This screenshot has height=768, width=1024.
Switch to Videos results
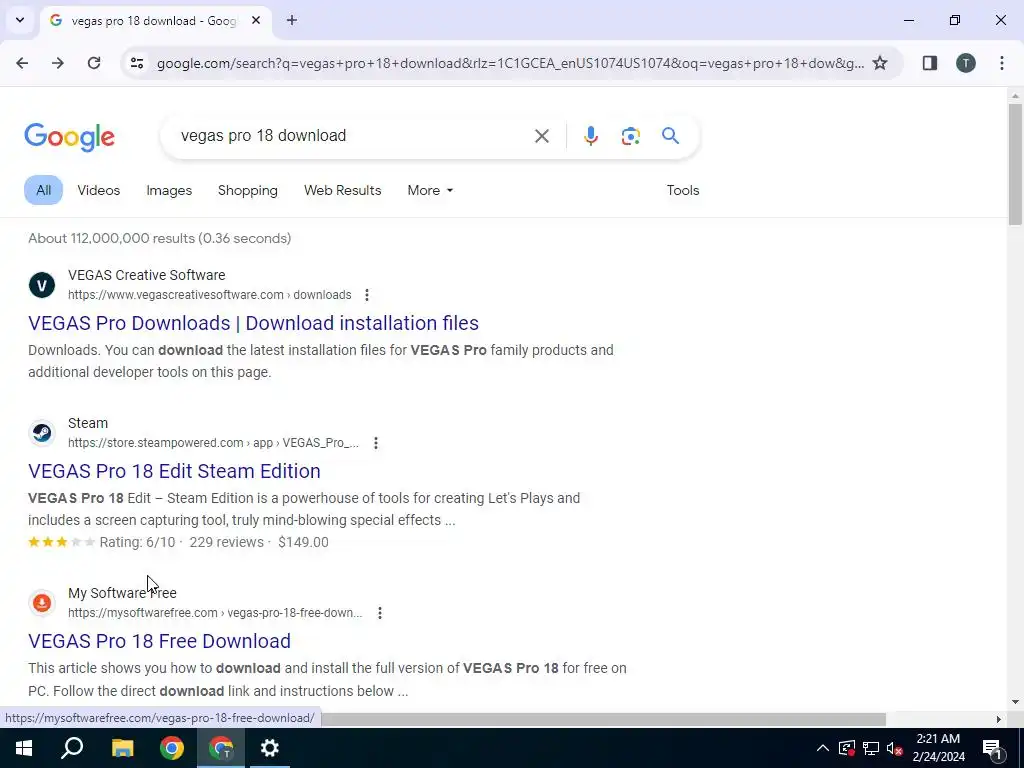(99, 190)
